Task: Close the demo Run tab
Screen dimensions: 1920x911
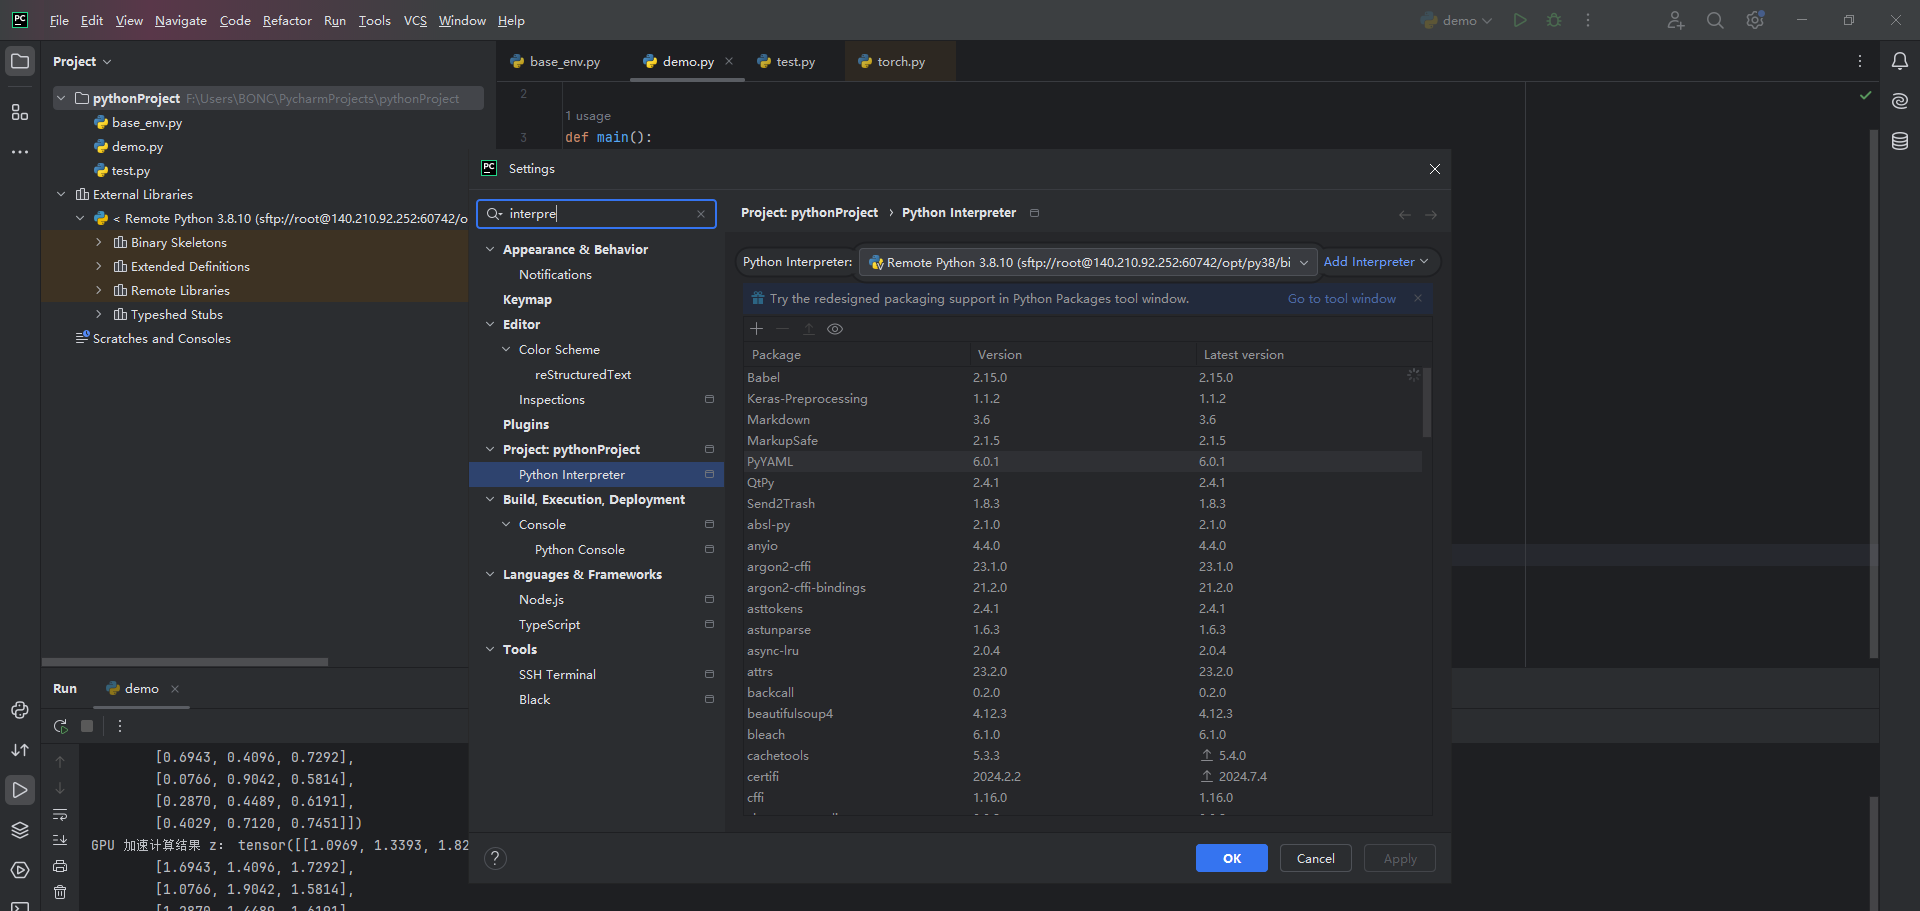Action: click(175, 689)
